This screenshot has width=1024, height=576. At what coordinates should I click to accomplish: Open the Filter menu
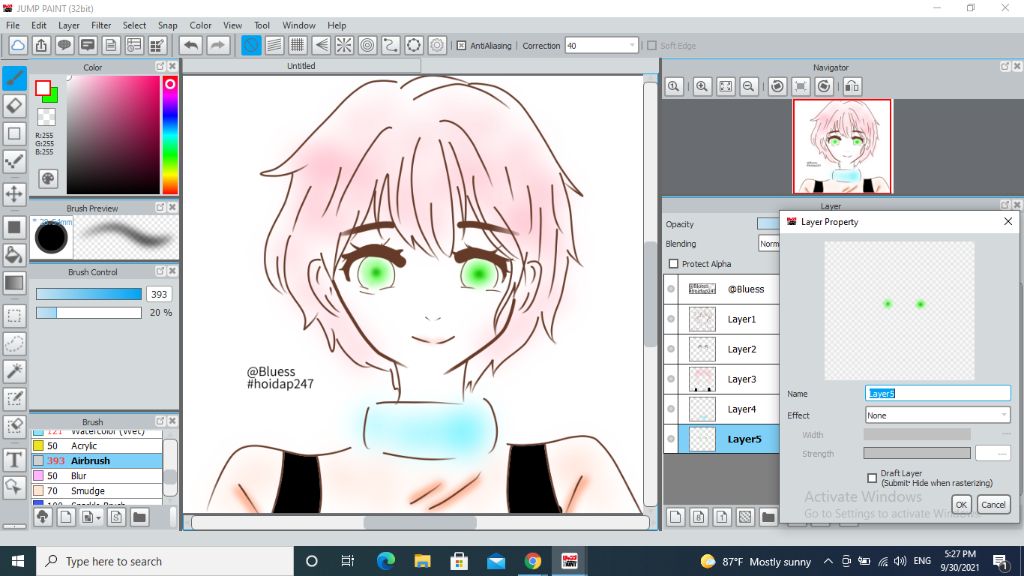click(101, 25)
